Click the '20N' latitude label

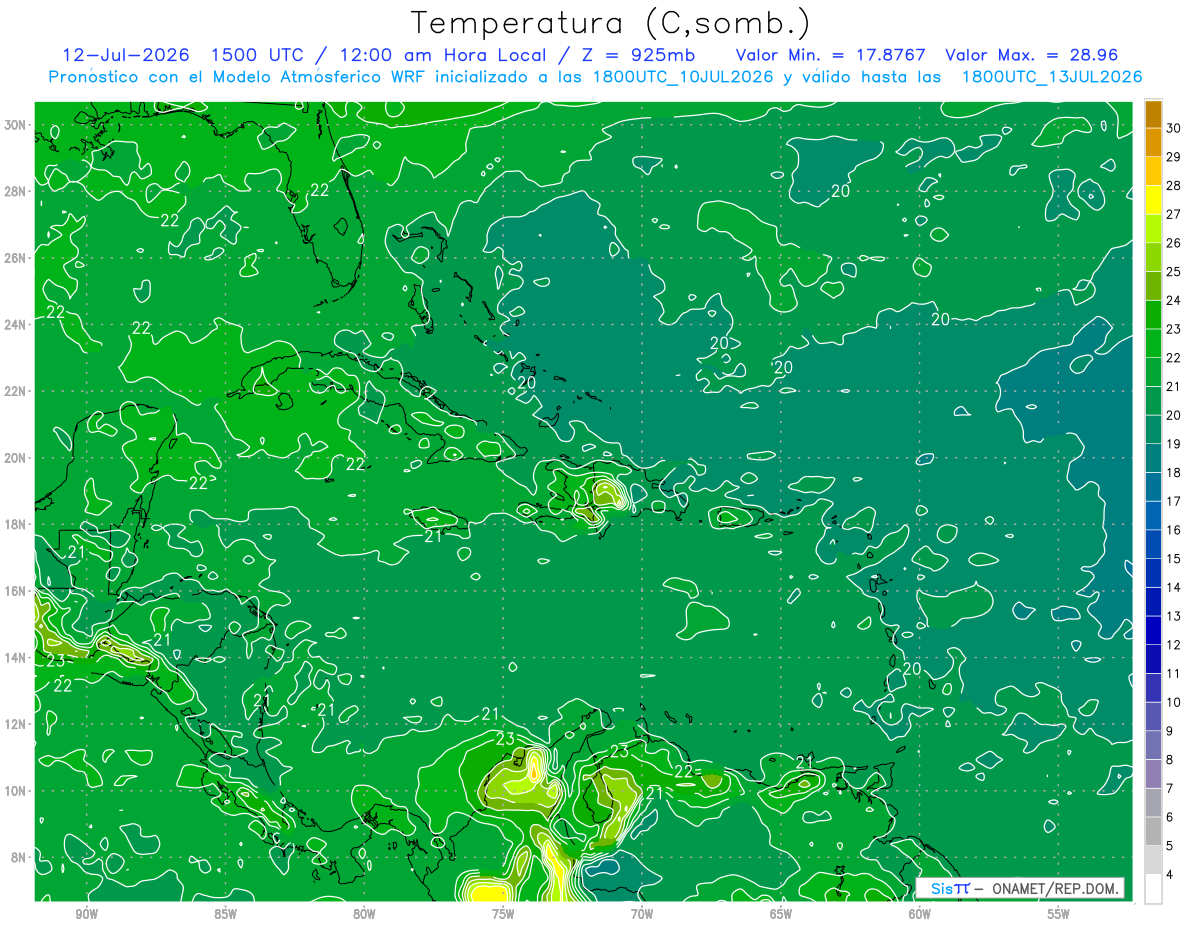[16, 457]
